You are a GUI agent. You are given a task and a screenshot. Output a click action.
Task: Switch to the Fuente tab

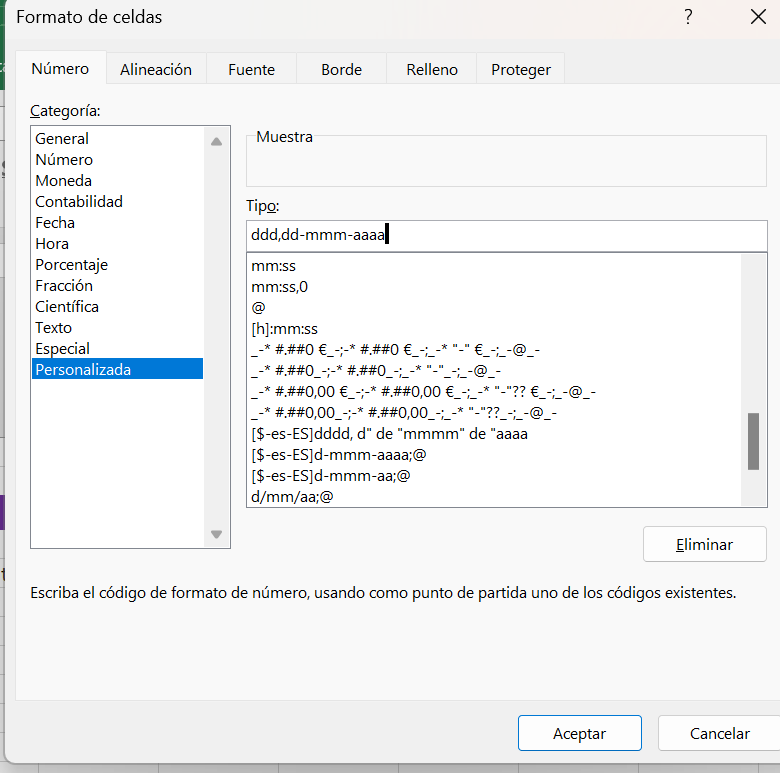(x=251, y=69)
